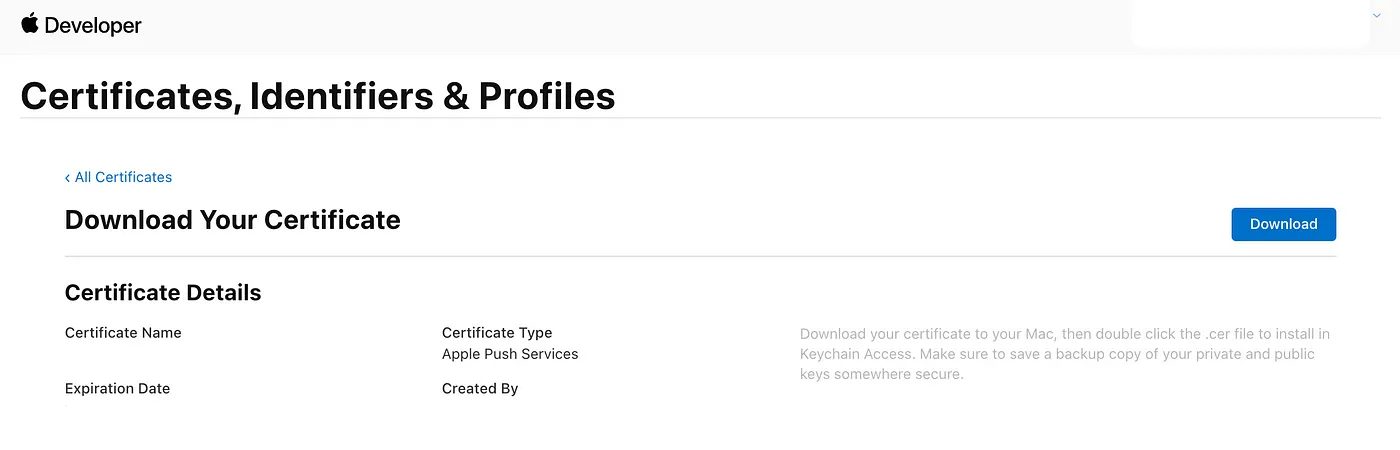Select the Created By label
The image size is (1400, 450).
480,389
